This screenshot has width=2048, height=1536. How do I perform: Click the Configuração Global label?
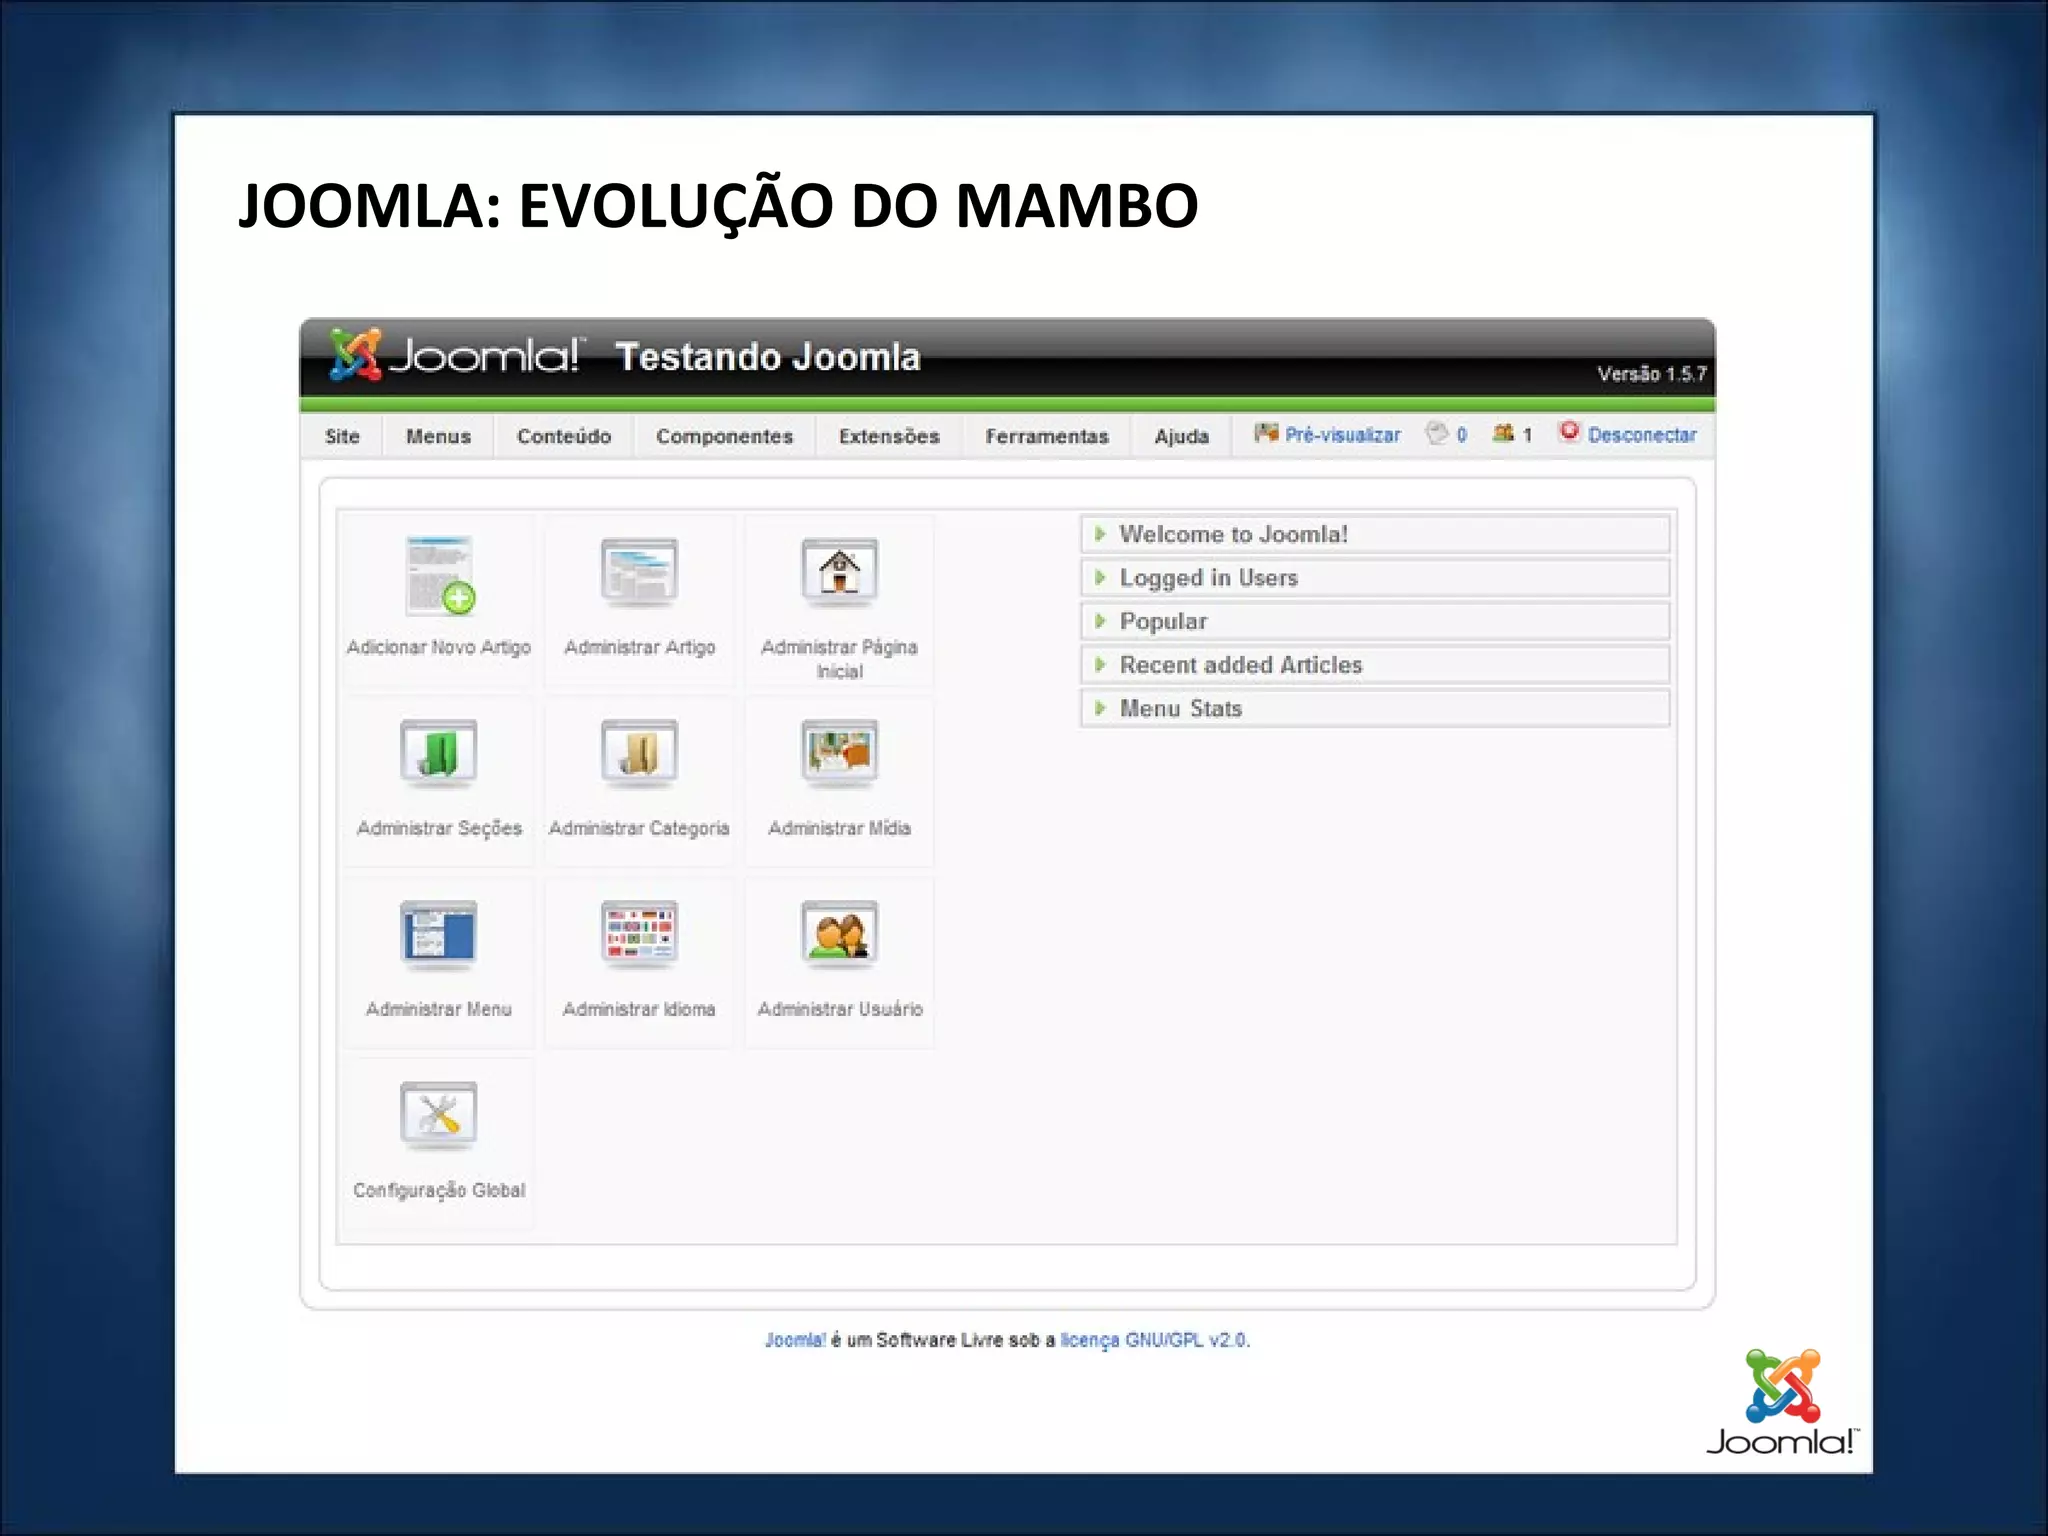coord(439,1190)
